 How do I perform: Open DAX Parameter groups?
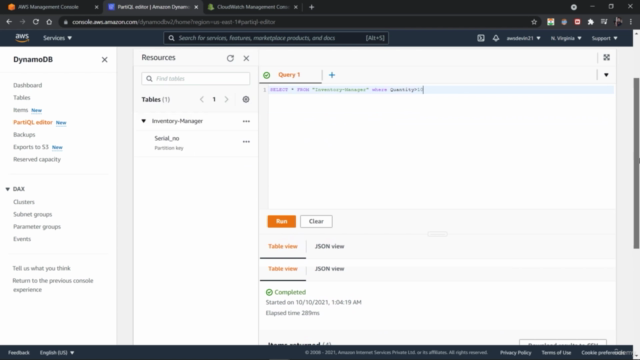point(37,227)
